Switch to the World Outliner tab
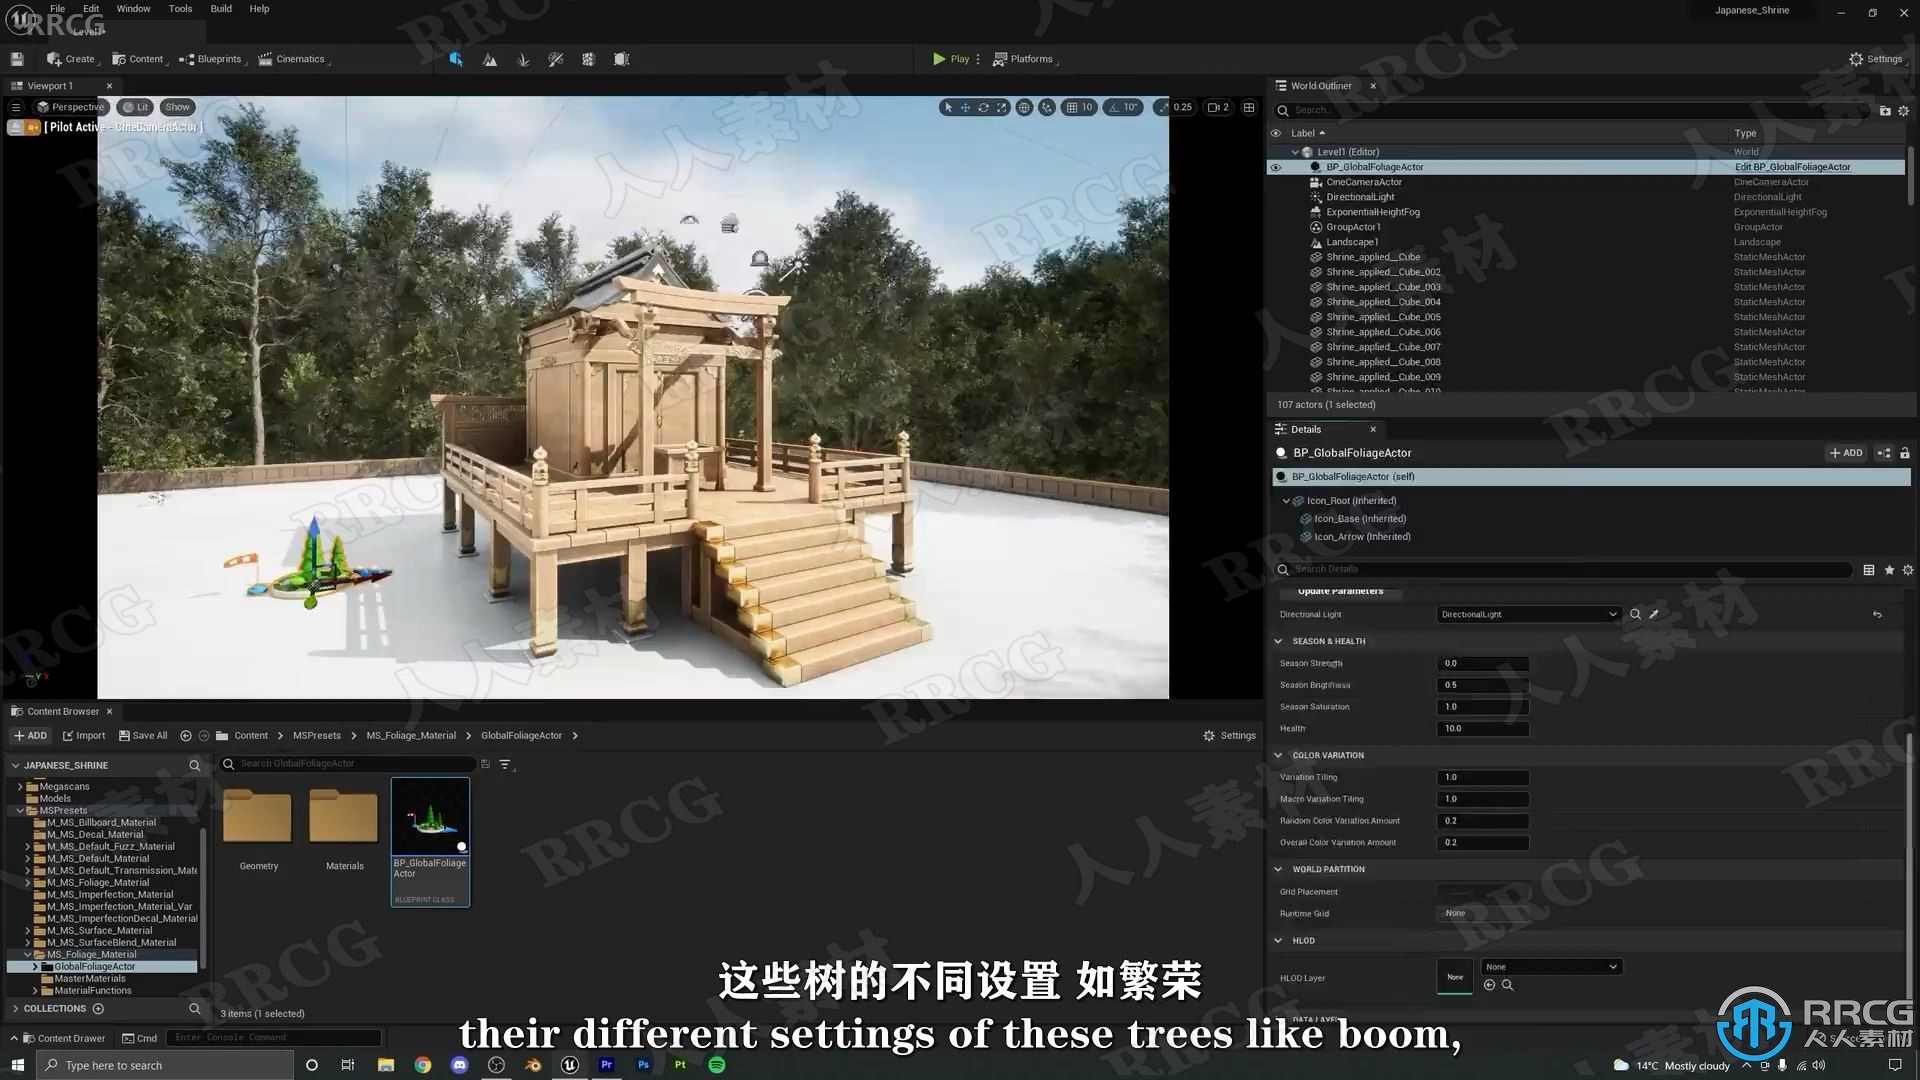The width and height of the screenshot is (1920, 1080). (x=1320, y=86)
